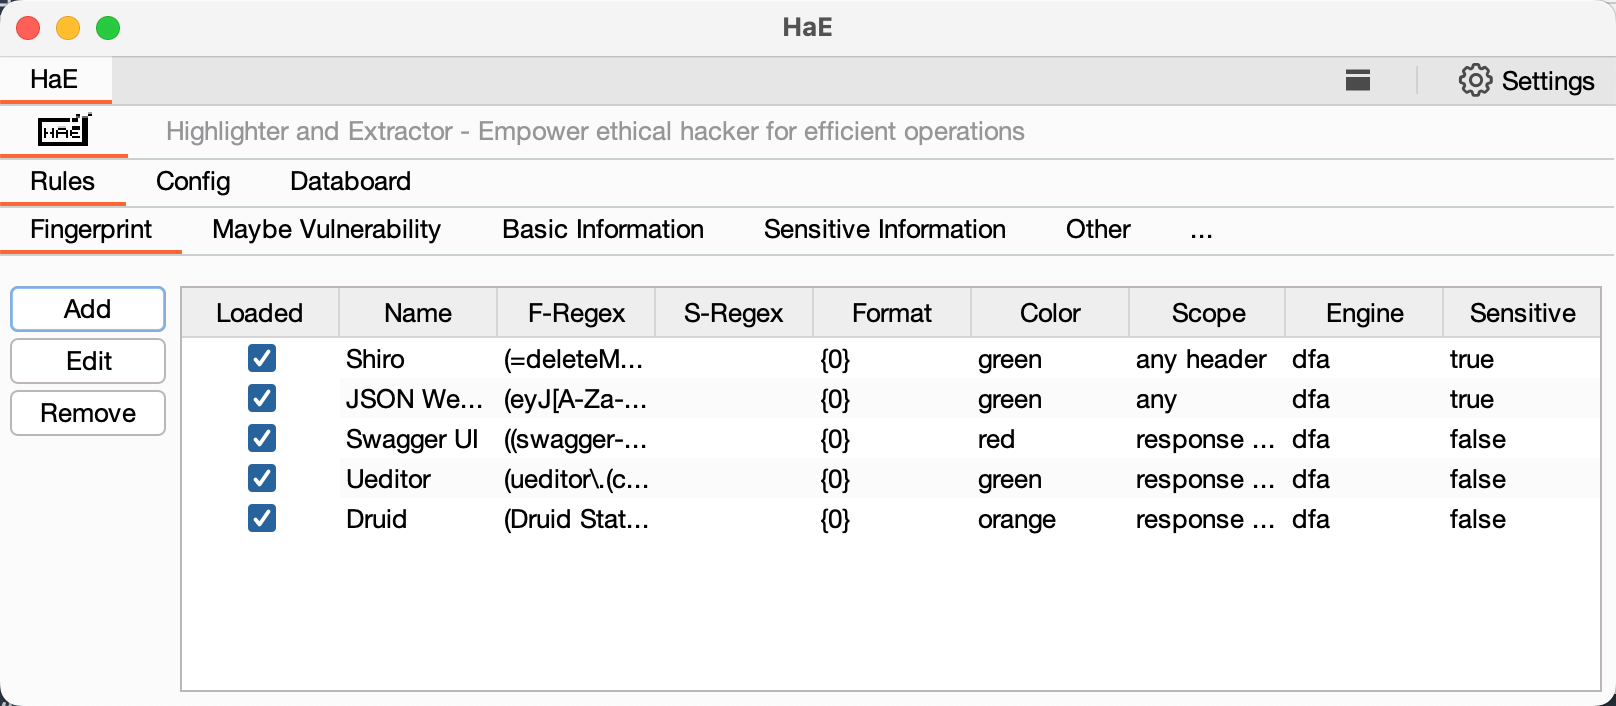Select the Maybe Vulnerability tab
This screenshot has width=1616, height=706.
click(326, 230)
